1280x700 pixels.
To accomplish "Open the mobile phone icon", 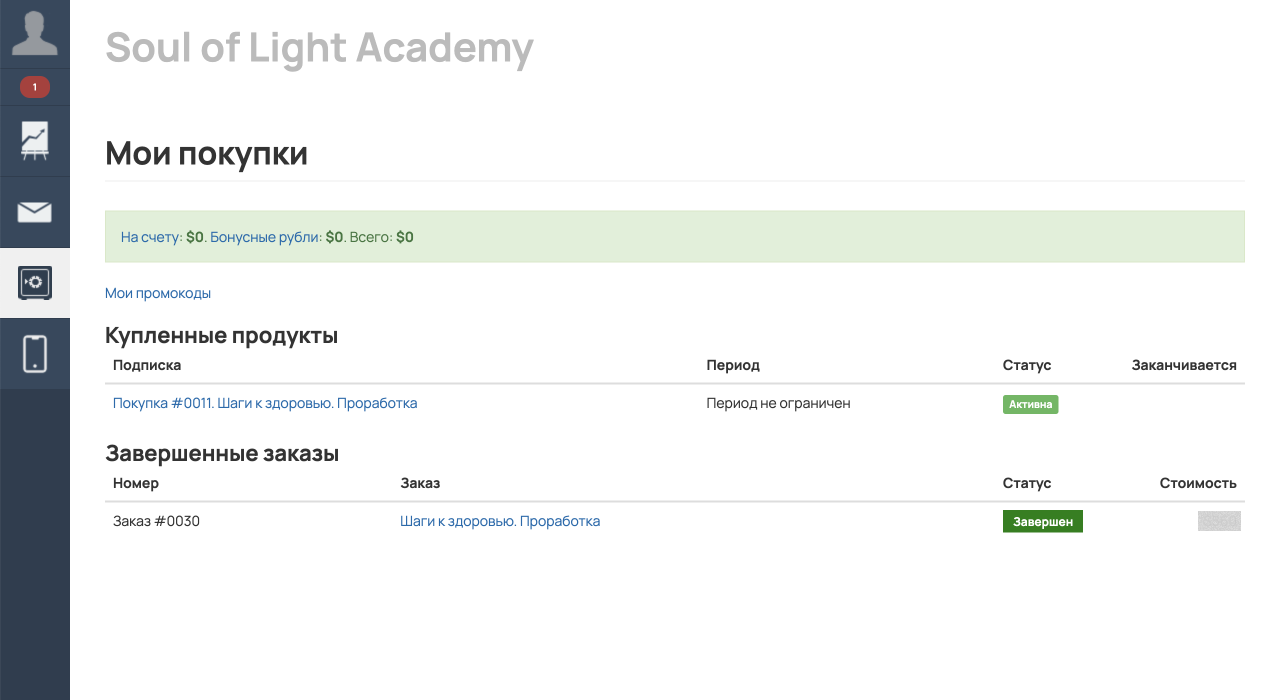I will click(35, 354).
